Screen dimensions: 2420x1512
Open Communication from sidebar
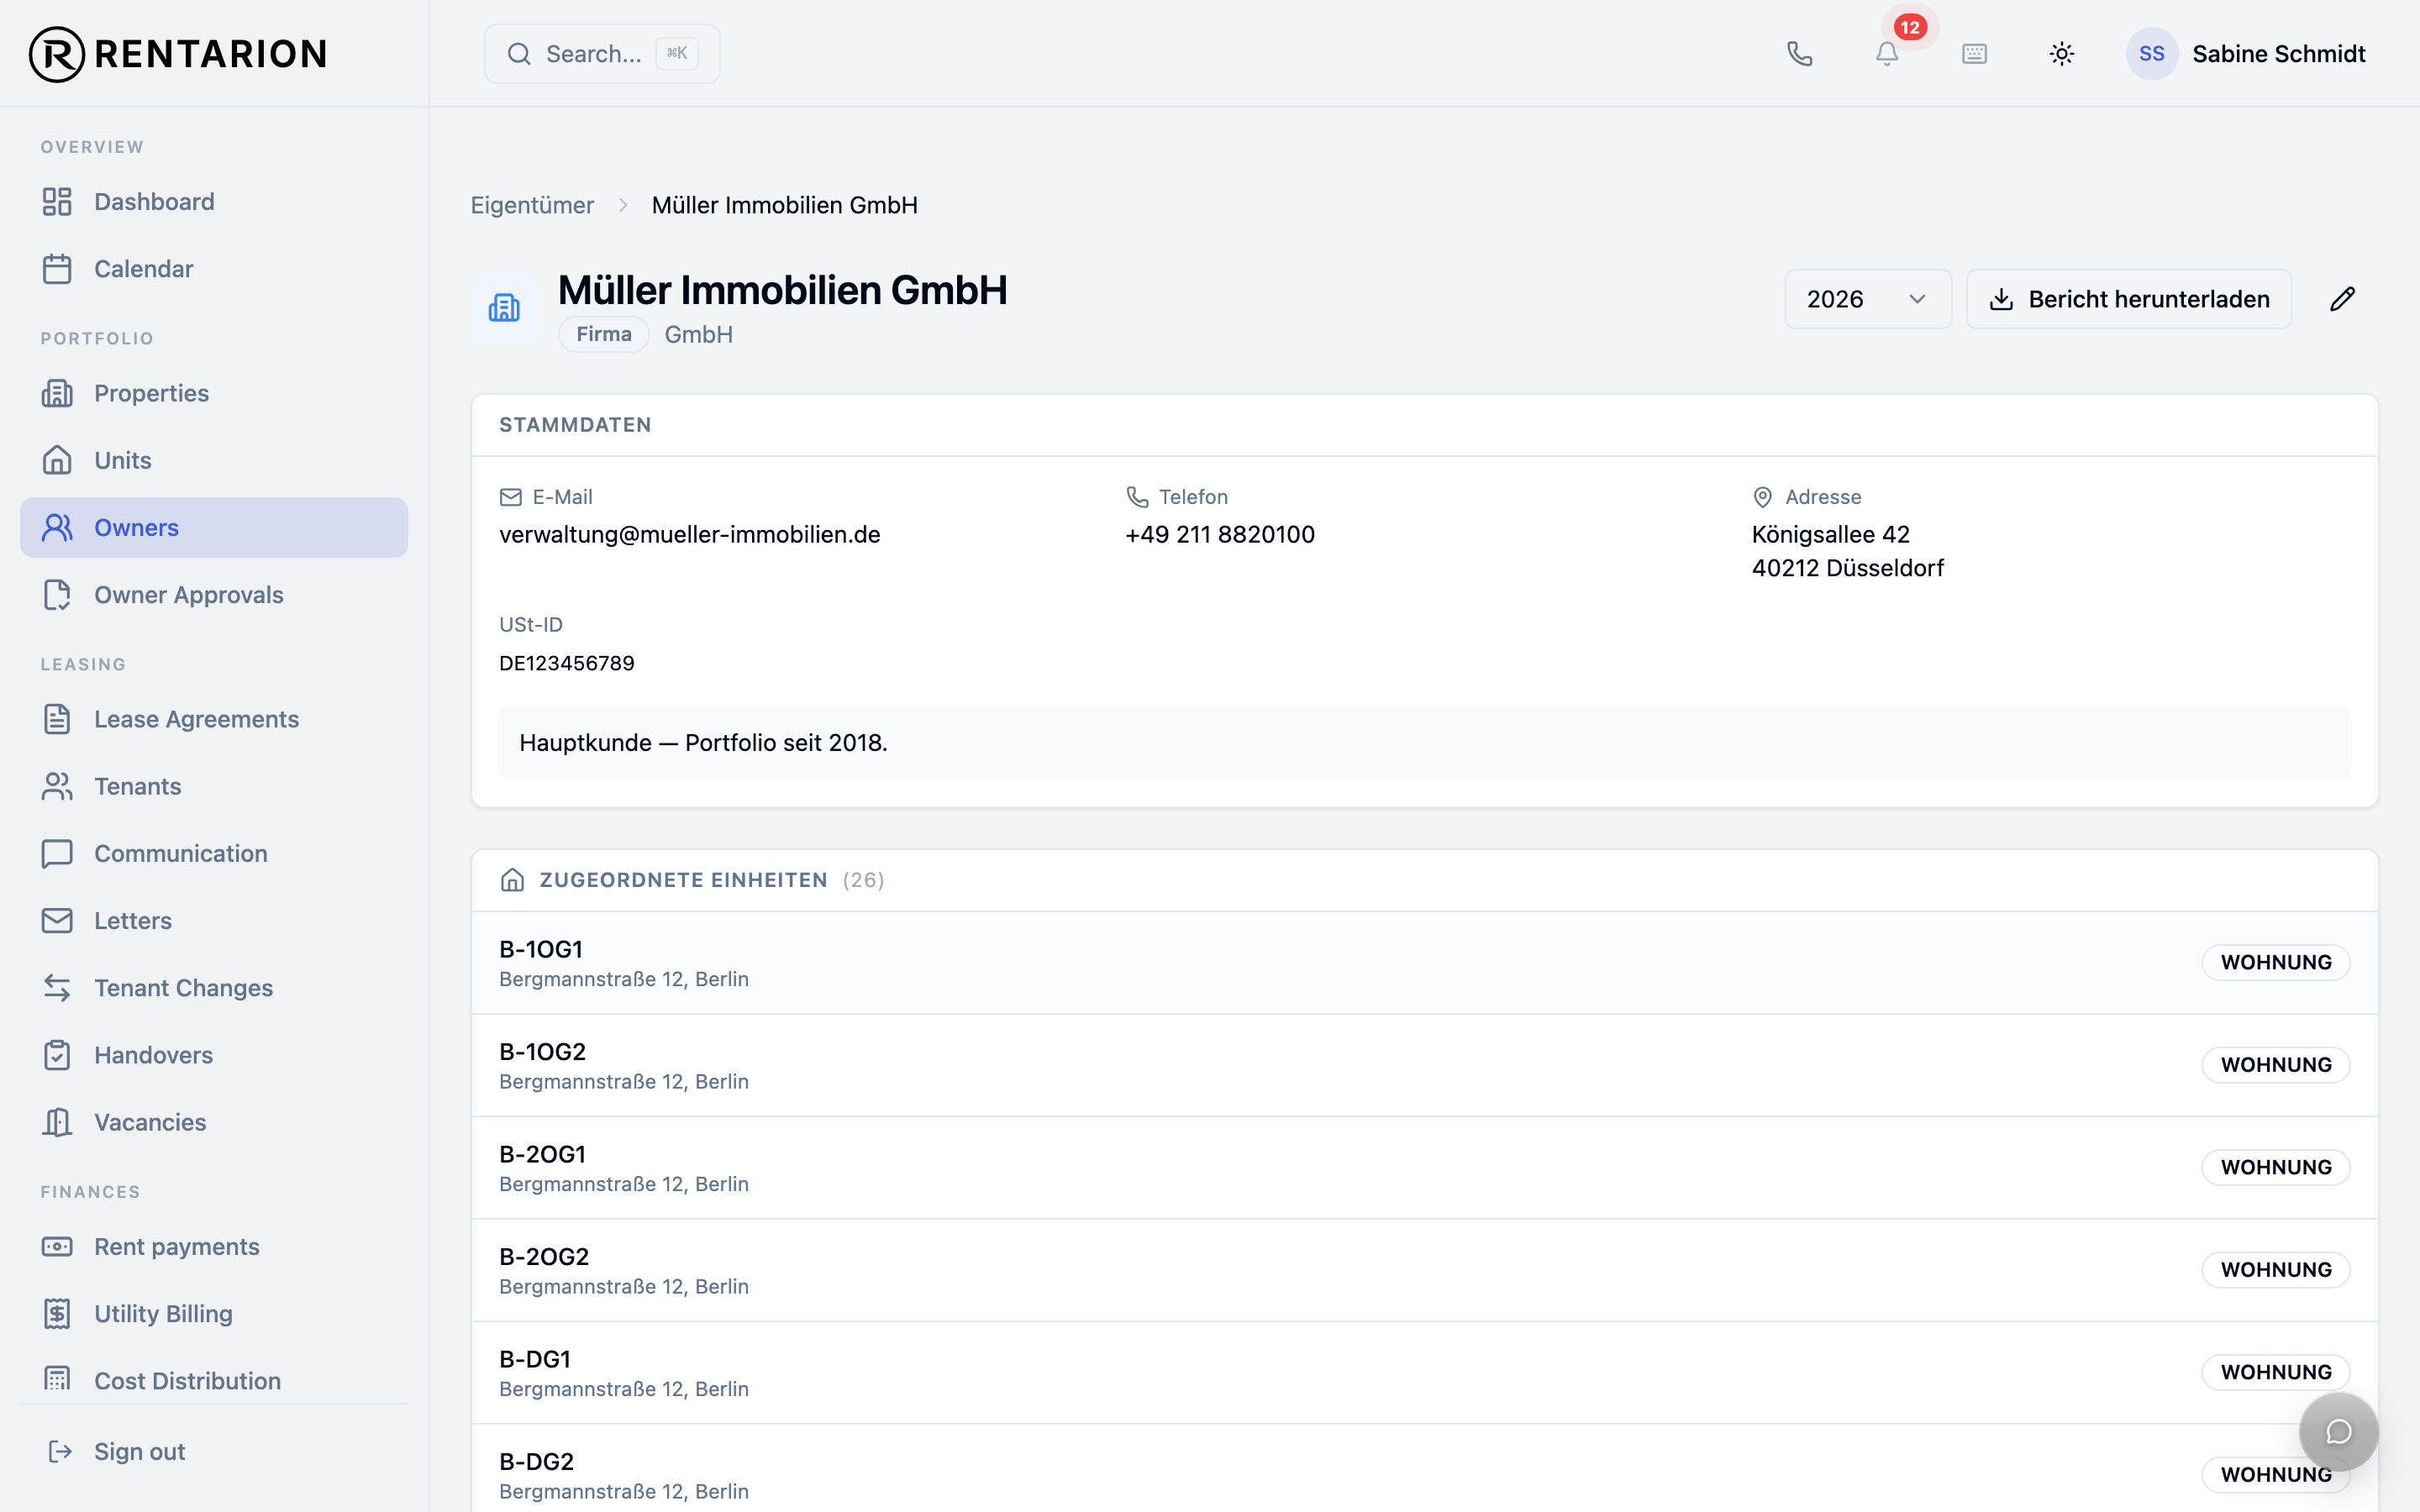pyautogui.click(x=214, y=854)
